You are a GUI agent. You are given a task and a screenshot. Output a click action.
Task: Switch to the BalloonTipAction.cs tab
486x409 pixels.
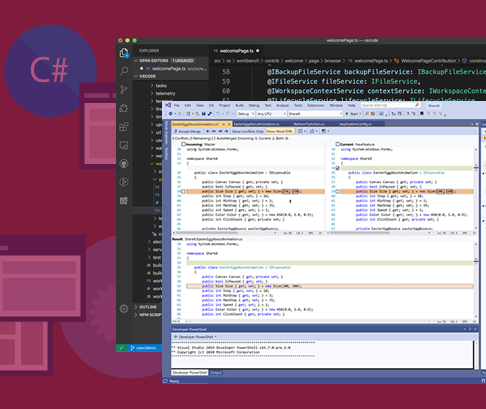tap(309, 124)
